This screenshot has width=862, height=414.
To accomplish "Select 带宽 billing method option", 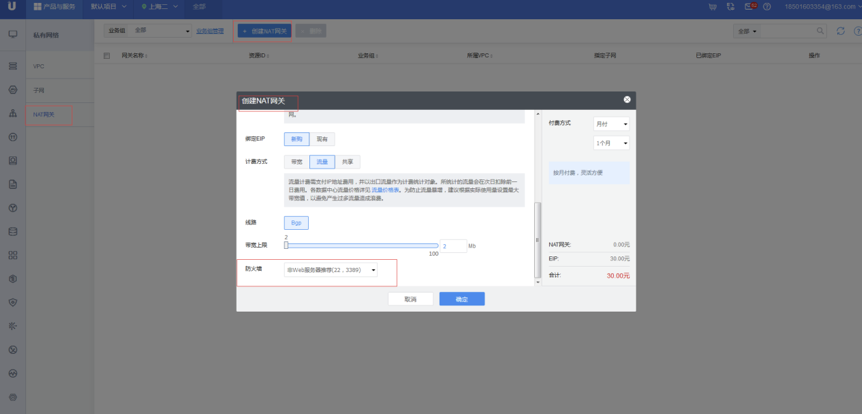I will [296, 161].
